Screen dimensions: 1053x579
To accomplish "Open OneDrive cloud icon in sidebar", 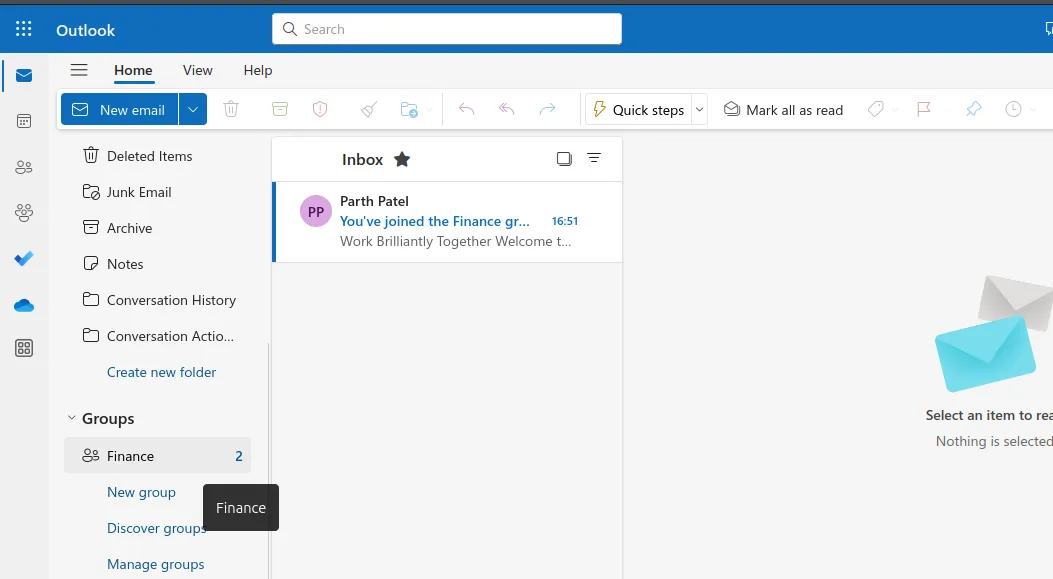I will [x=24, y=305].
